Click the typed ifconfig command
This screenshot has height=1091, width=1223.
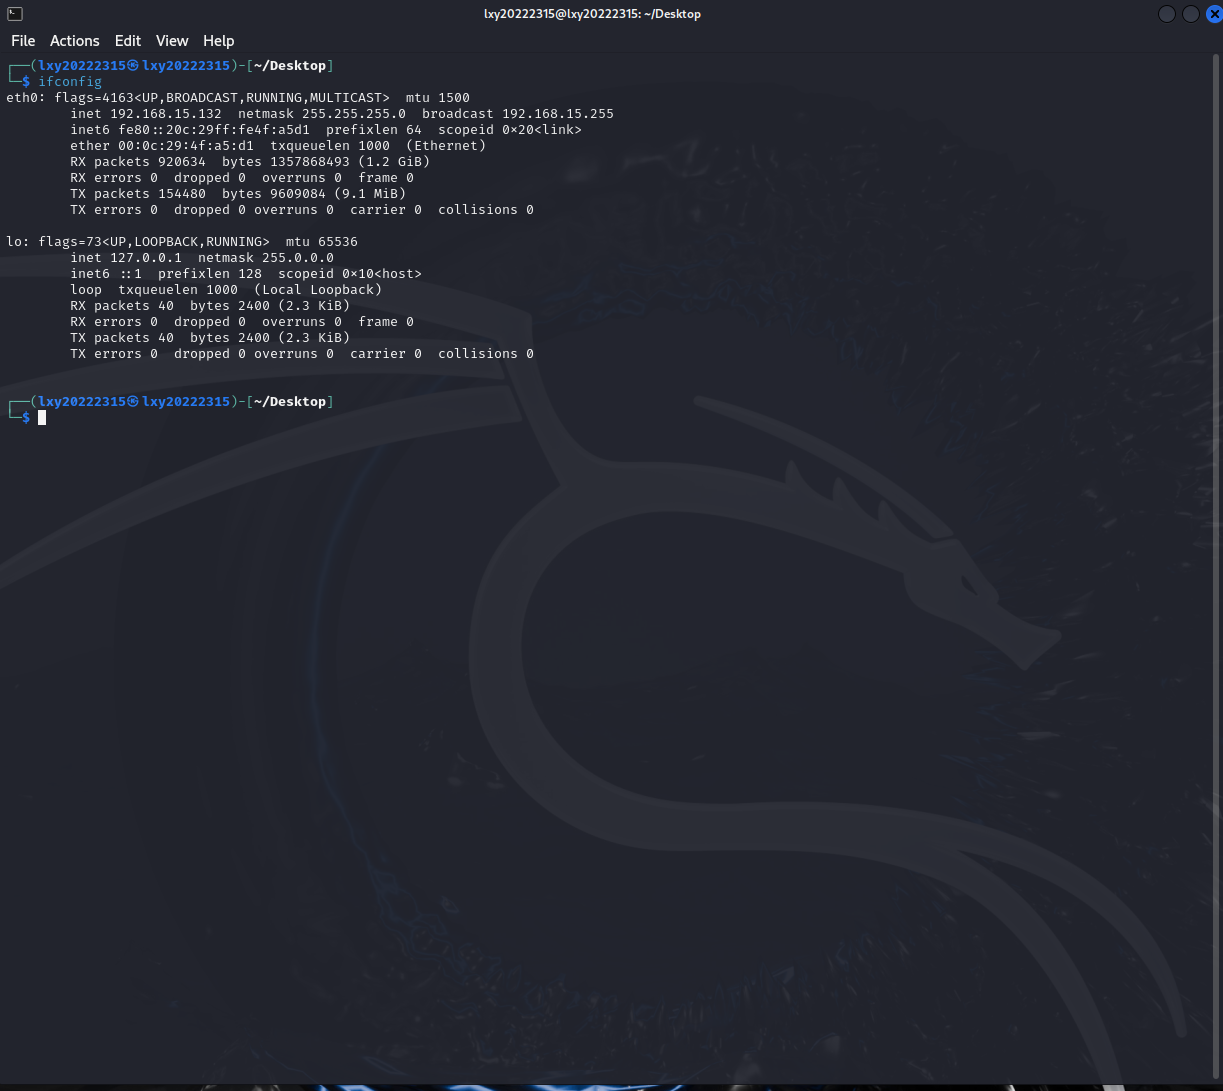tap(70, 82)
